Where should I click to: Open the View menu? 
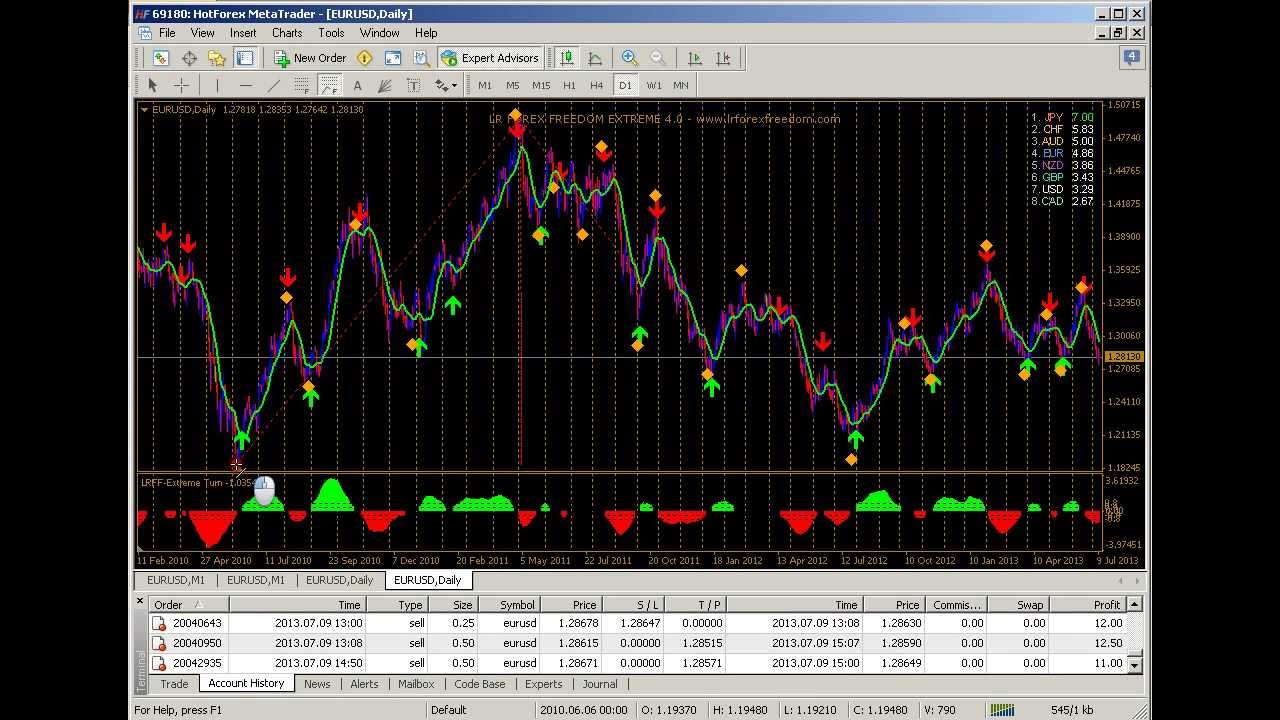[202, 33]
